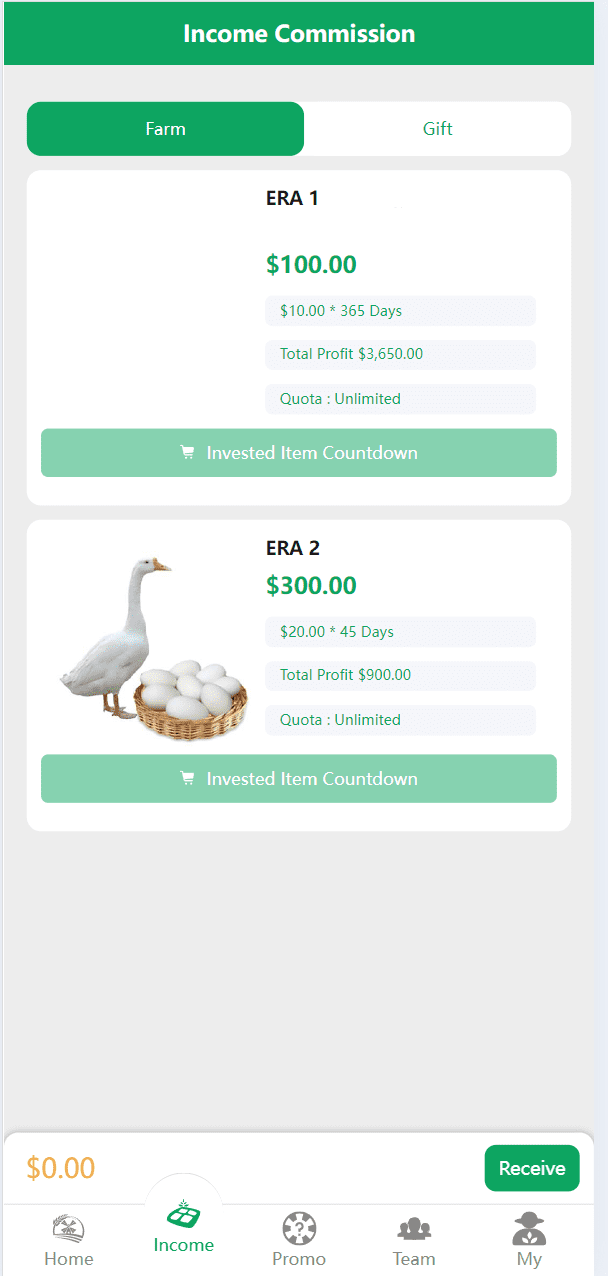Open the Promo question mark icon
This screenshot has width=608, height=1276.
[299, 1229]
